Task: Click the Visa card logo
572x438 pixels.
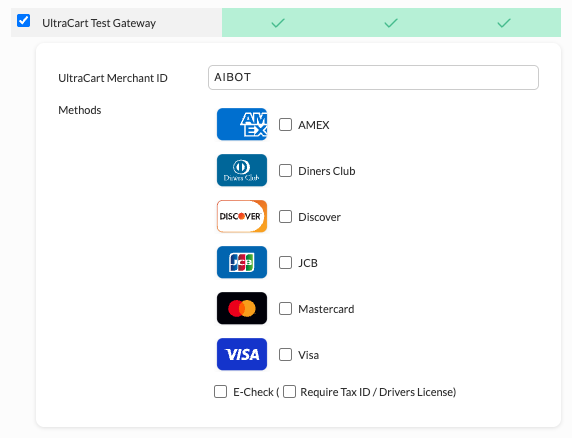Action: click(x=242, y=354)
